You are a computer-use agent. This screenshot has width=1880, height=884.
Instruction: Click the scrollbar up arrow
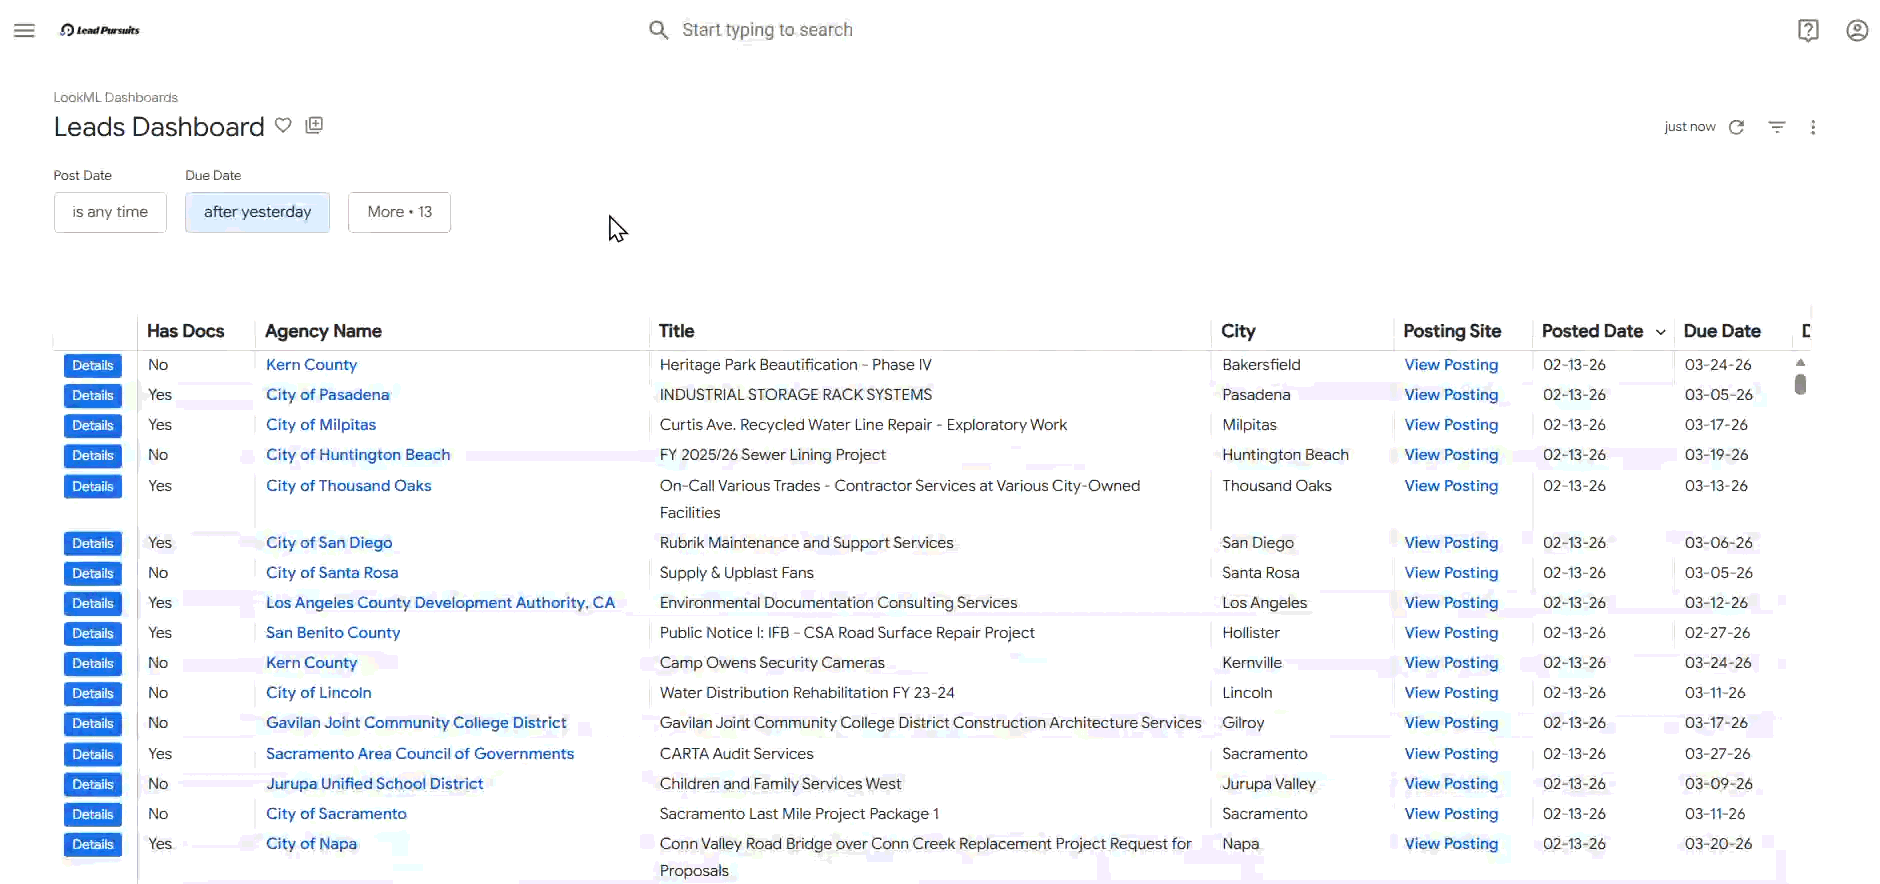1800,362
